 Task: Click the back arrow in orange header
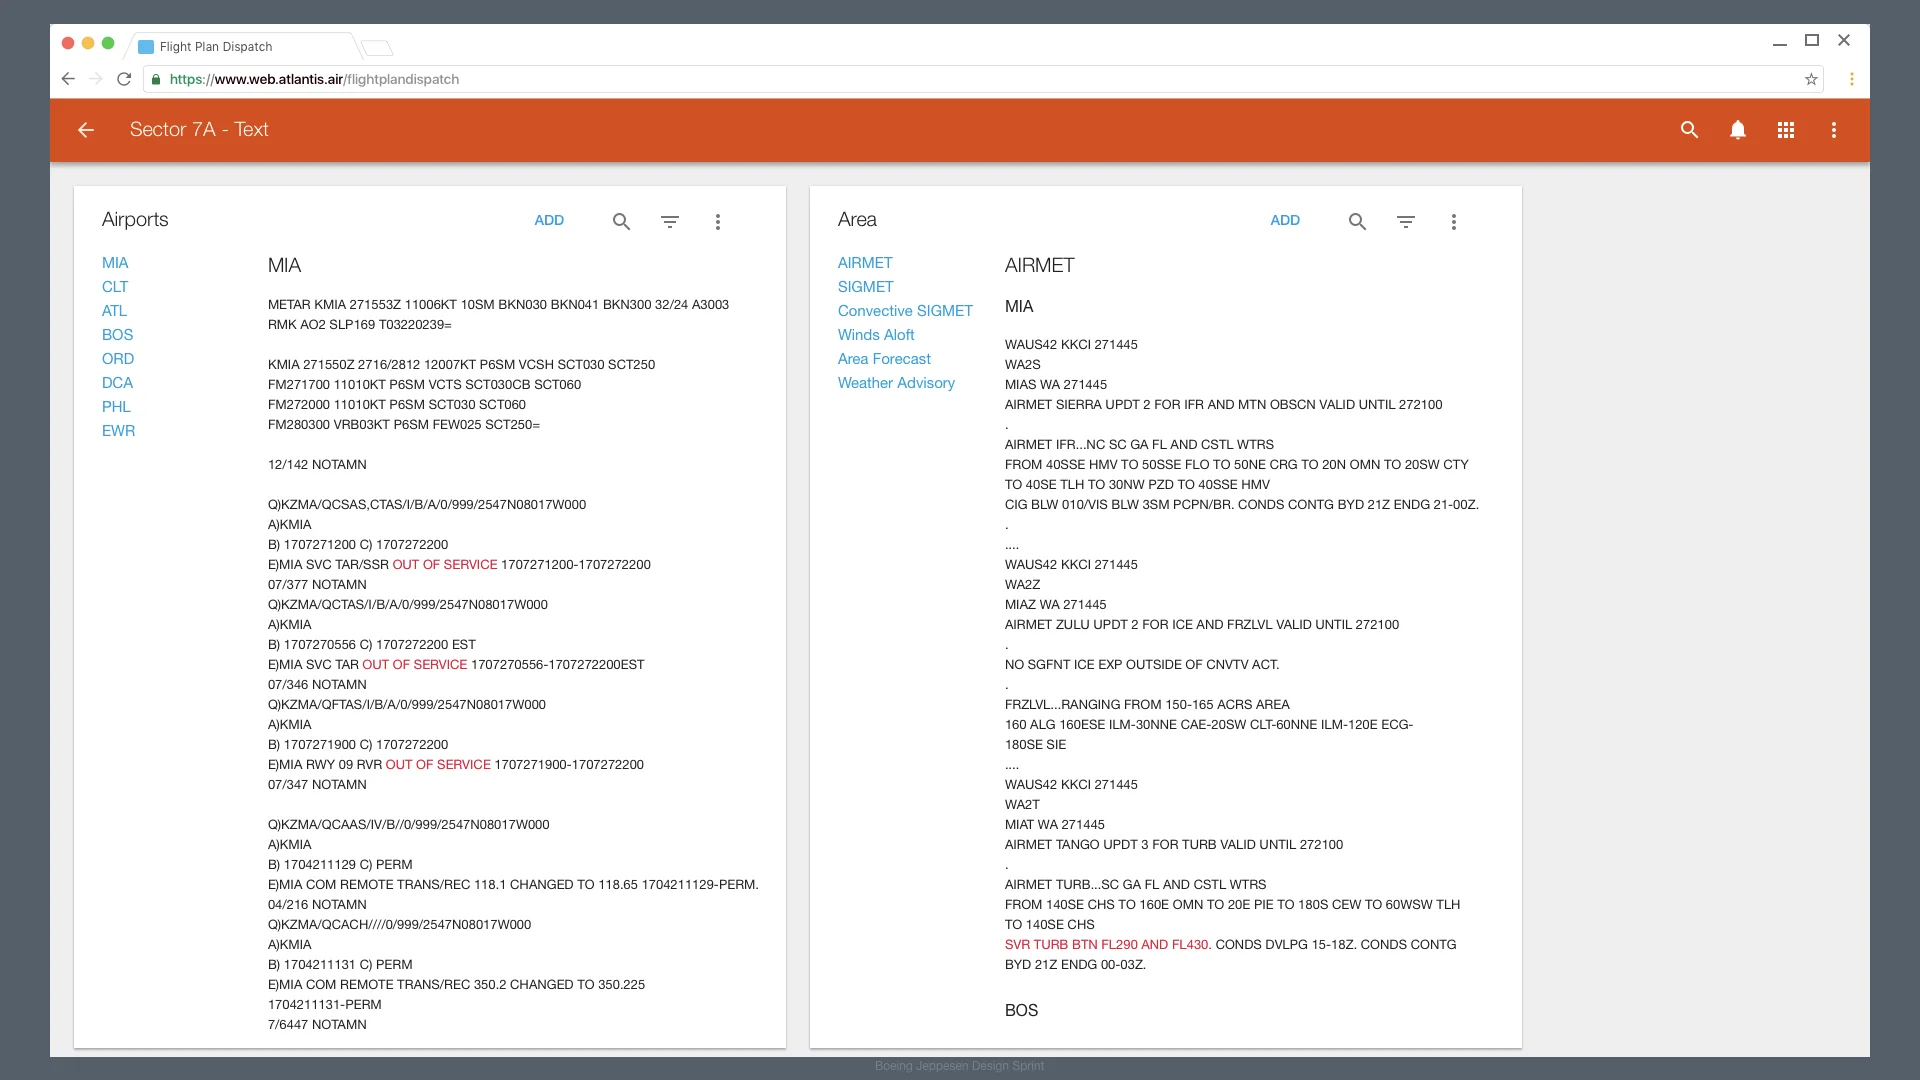click(86, 130)
